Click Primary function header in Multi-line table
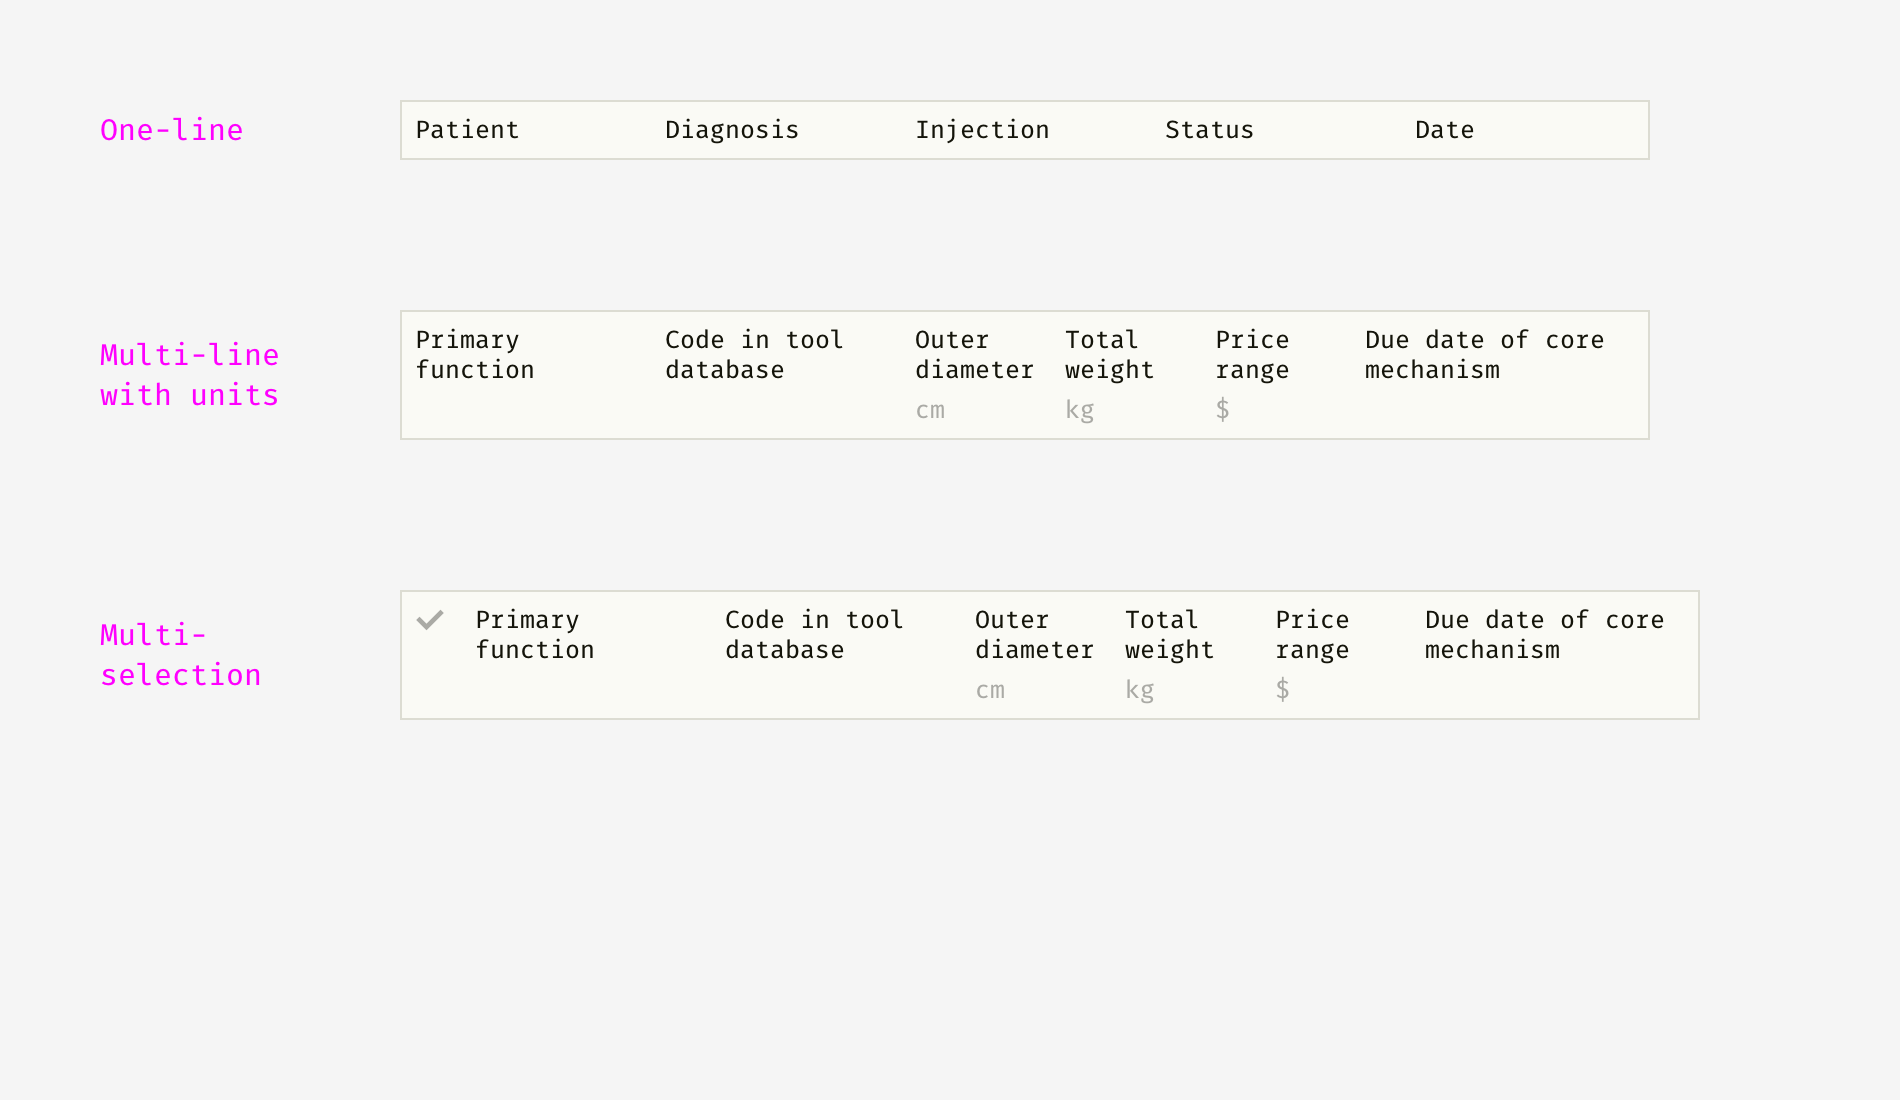 (474, 355)
